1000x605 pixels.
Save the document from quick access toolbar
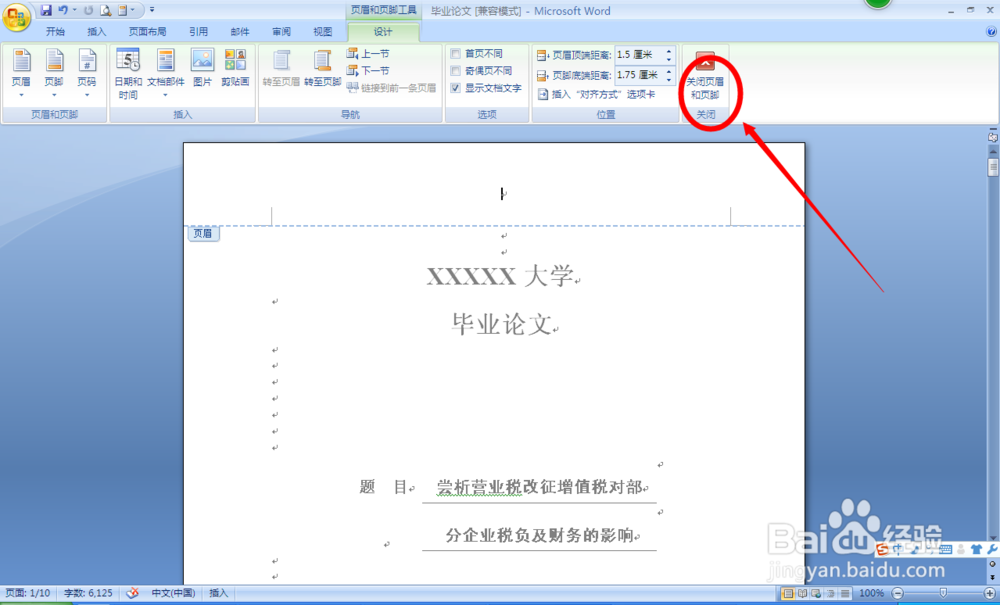click(46, 10)
